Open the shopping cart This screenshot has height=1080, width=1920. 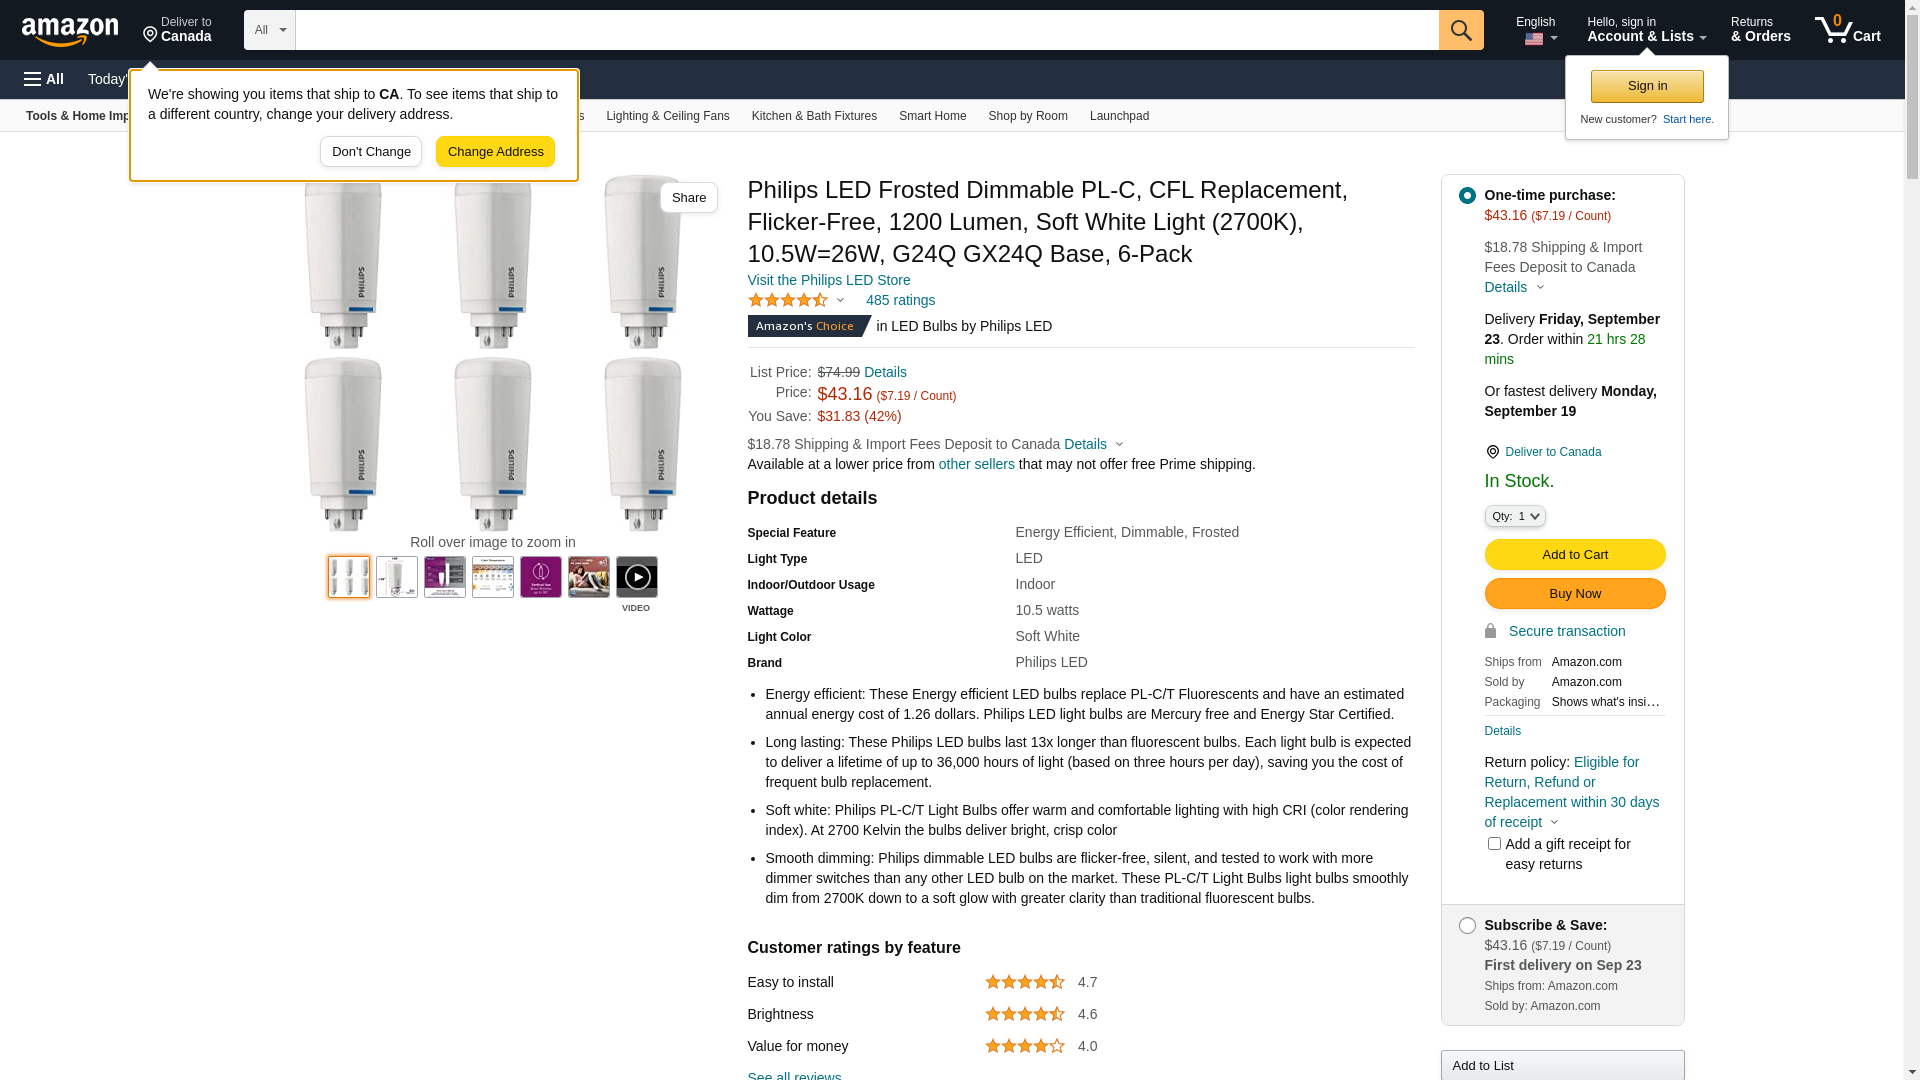click(x=1847, y=30)
